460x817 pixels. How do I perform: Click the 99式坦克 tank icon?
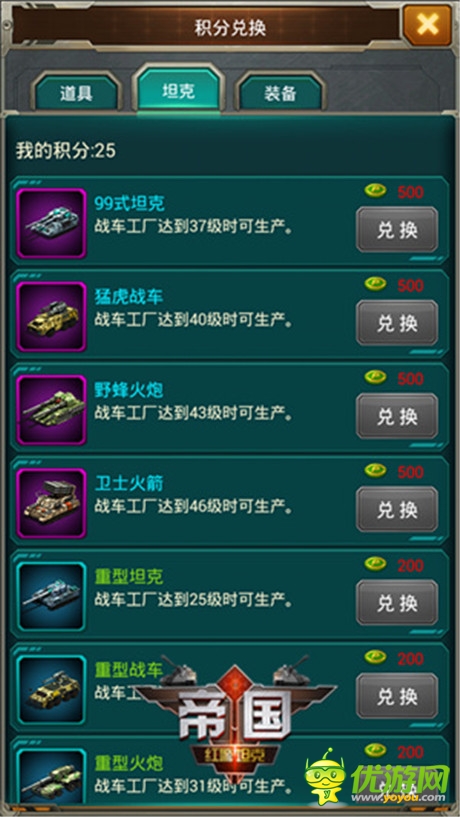pyautogui.click(x=51, y=223)
